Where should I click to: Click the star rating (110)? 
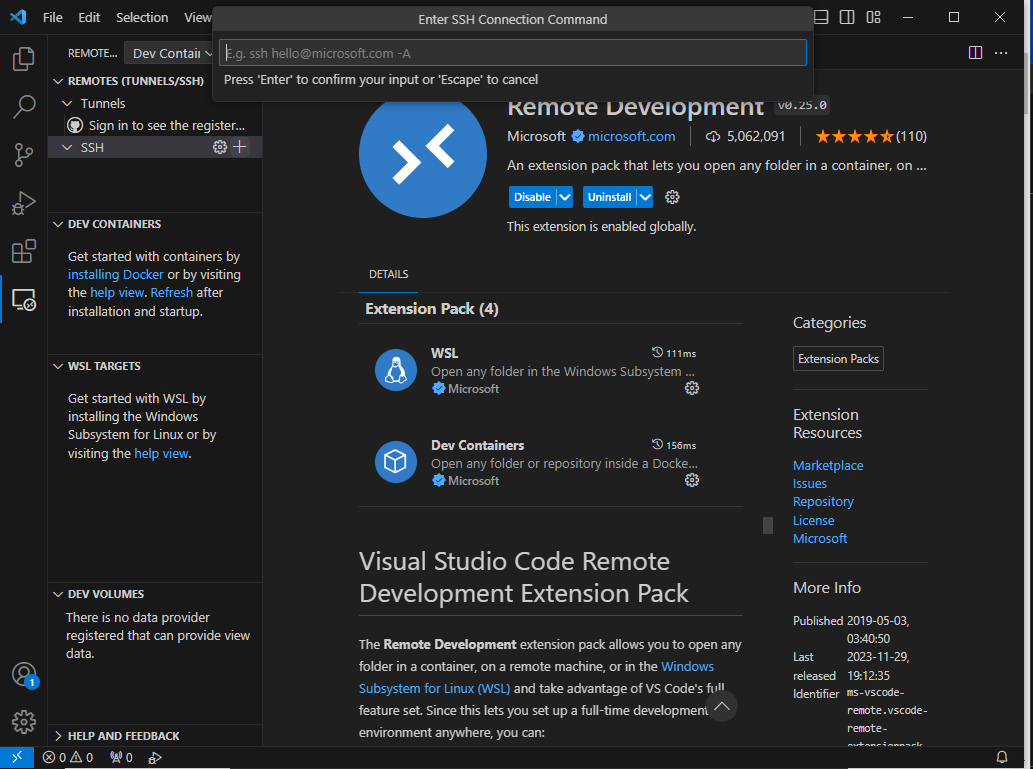[871, 136]
